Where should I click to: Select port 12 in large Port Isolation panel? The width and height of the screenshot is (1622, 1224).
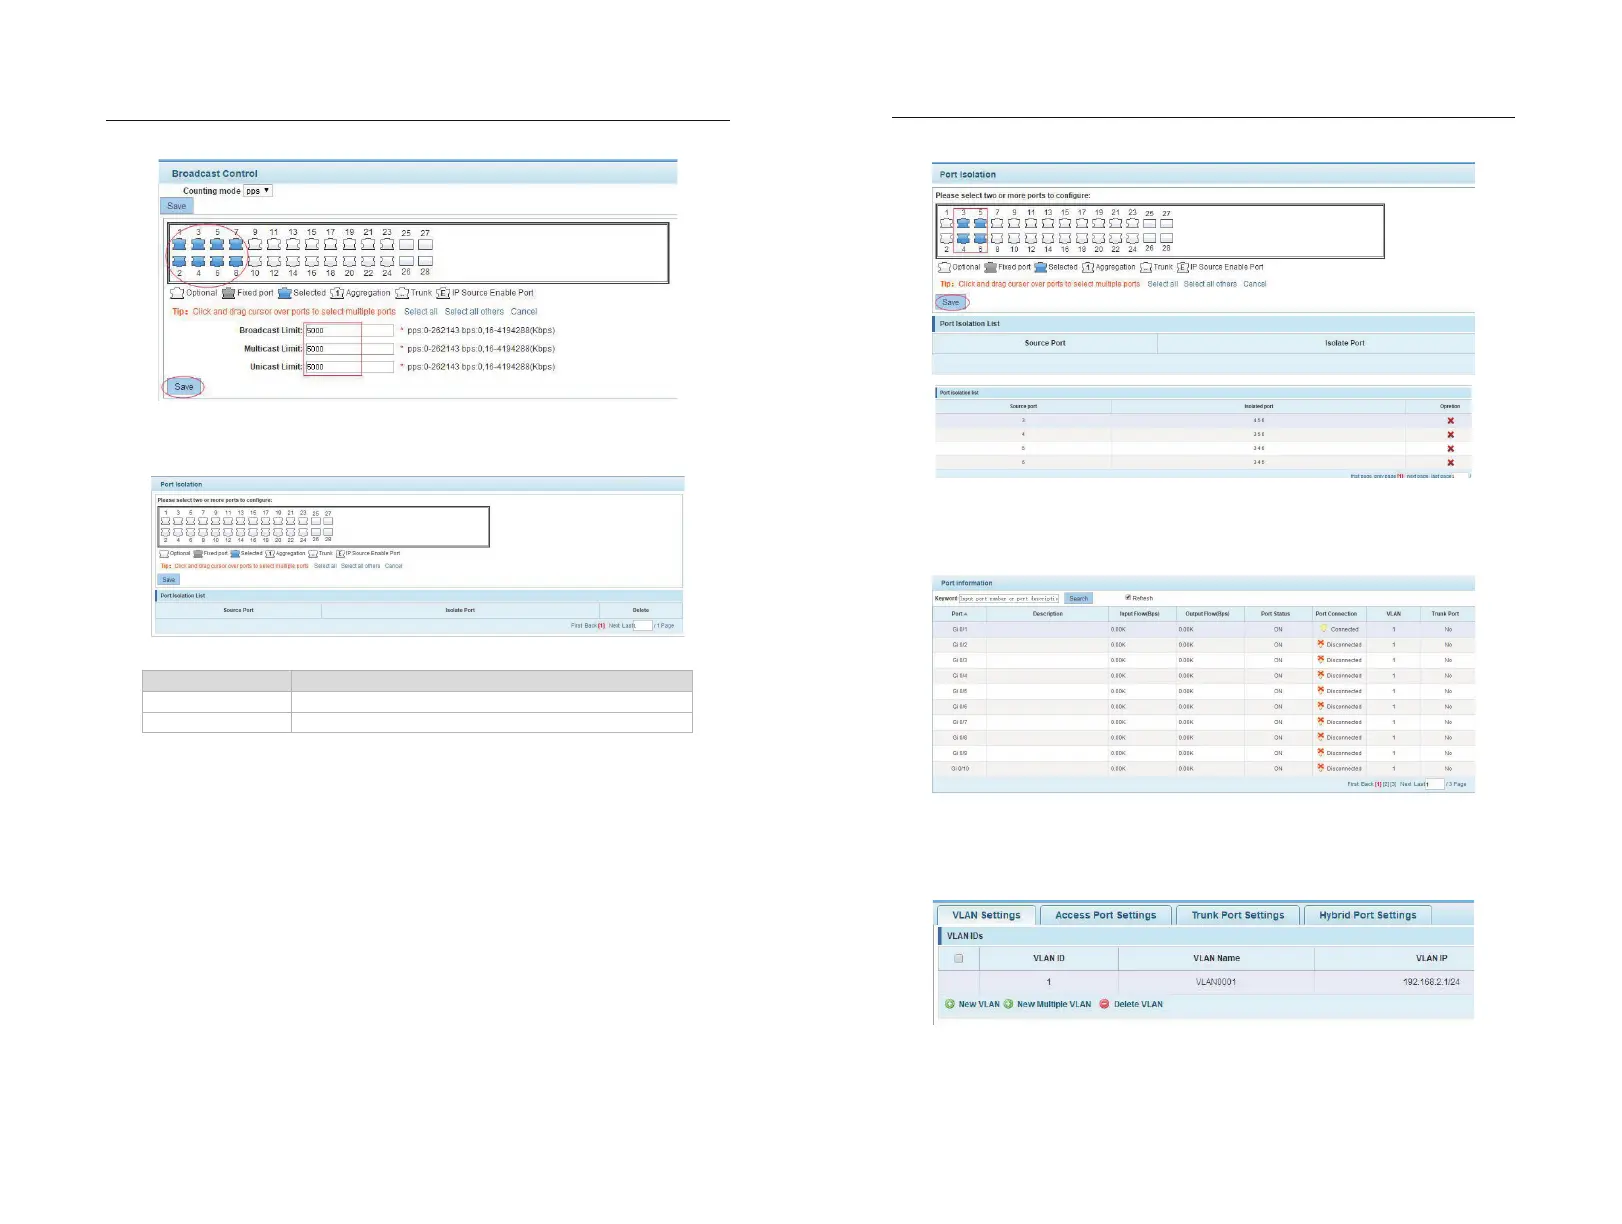1031,239
